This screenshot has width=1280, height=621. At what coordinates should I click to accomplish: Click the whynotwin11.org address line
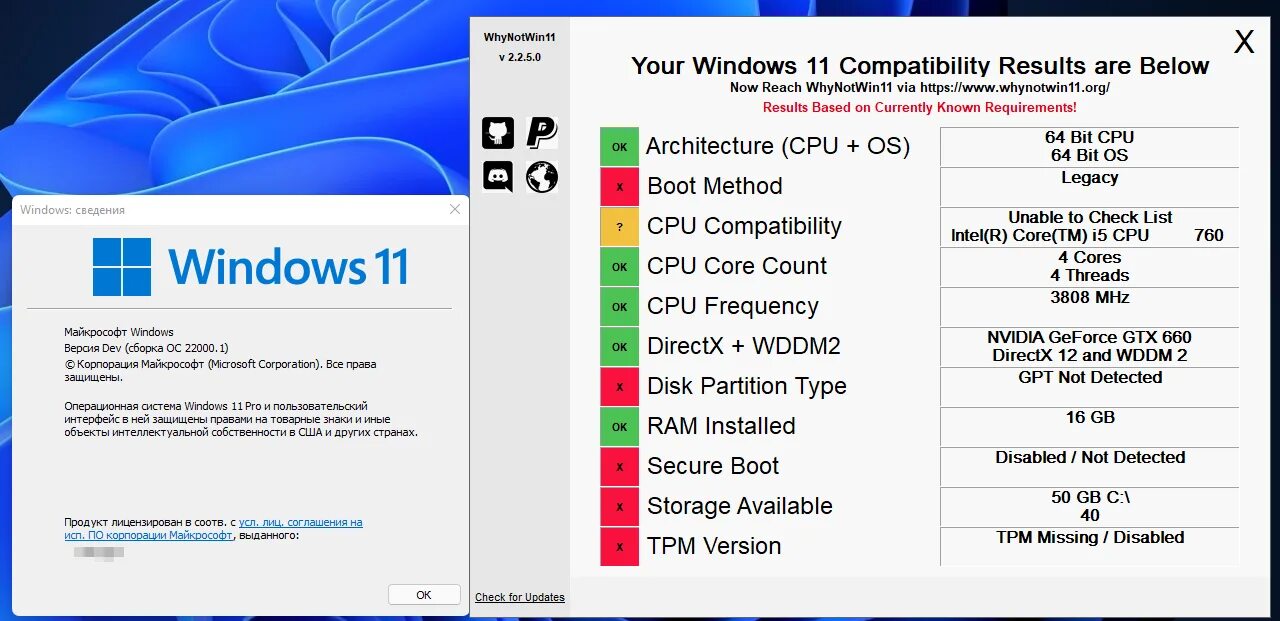point(920,87)
